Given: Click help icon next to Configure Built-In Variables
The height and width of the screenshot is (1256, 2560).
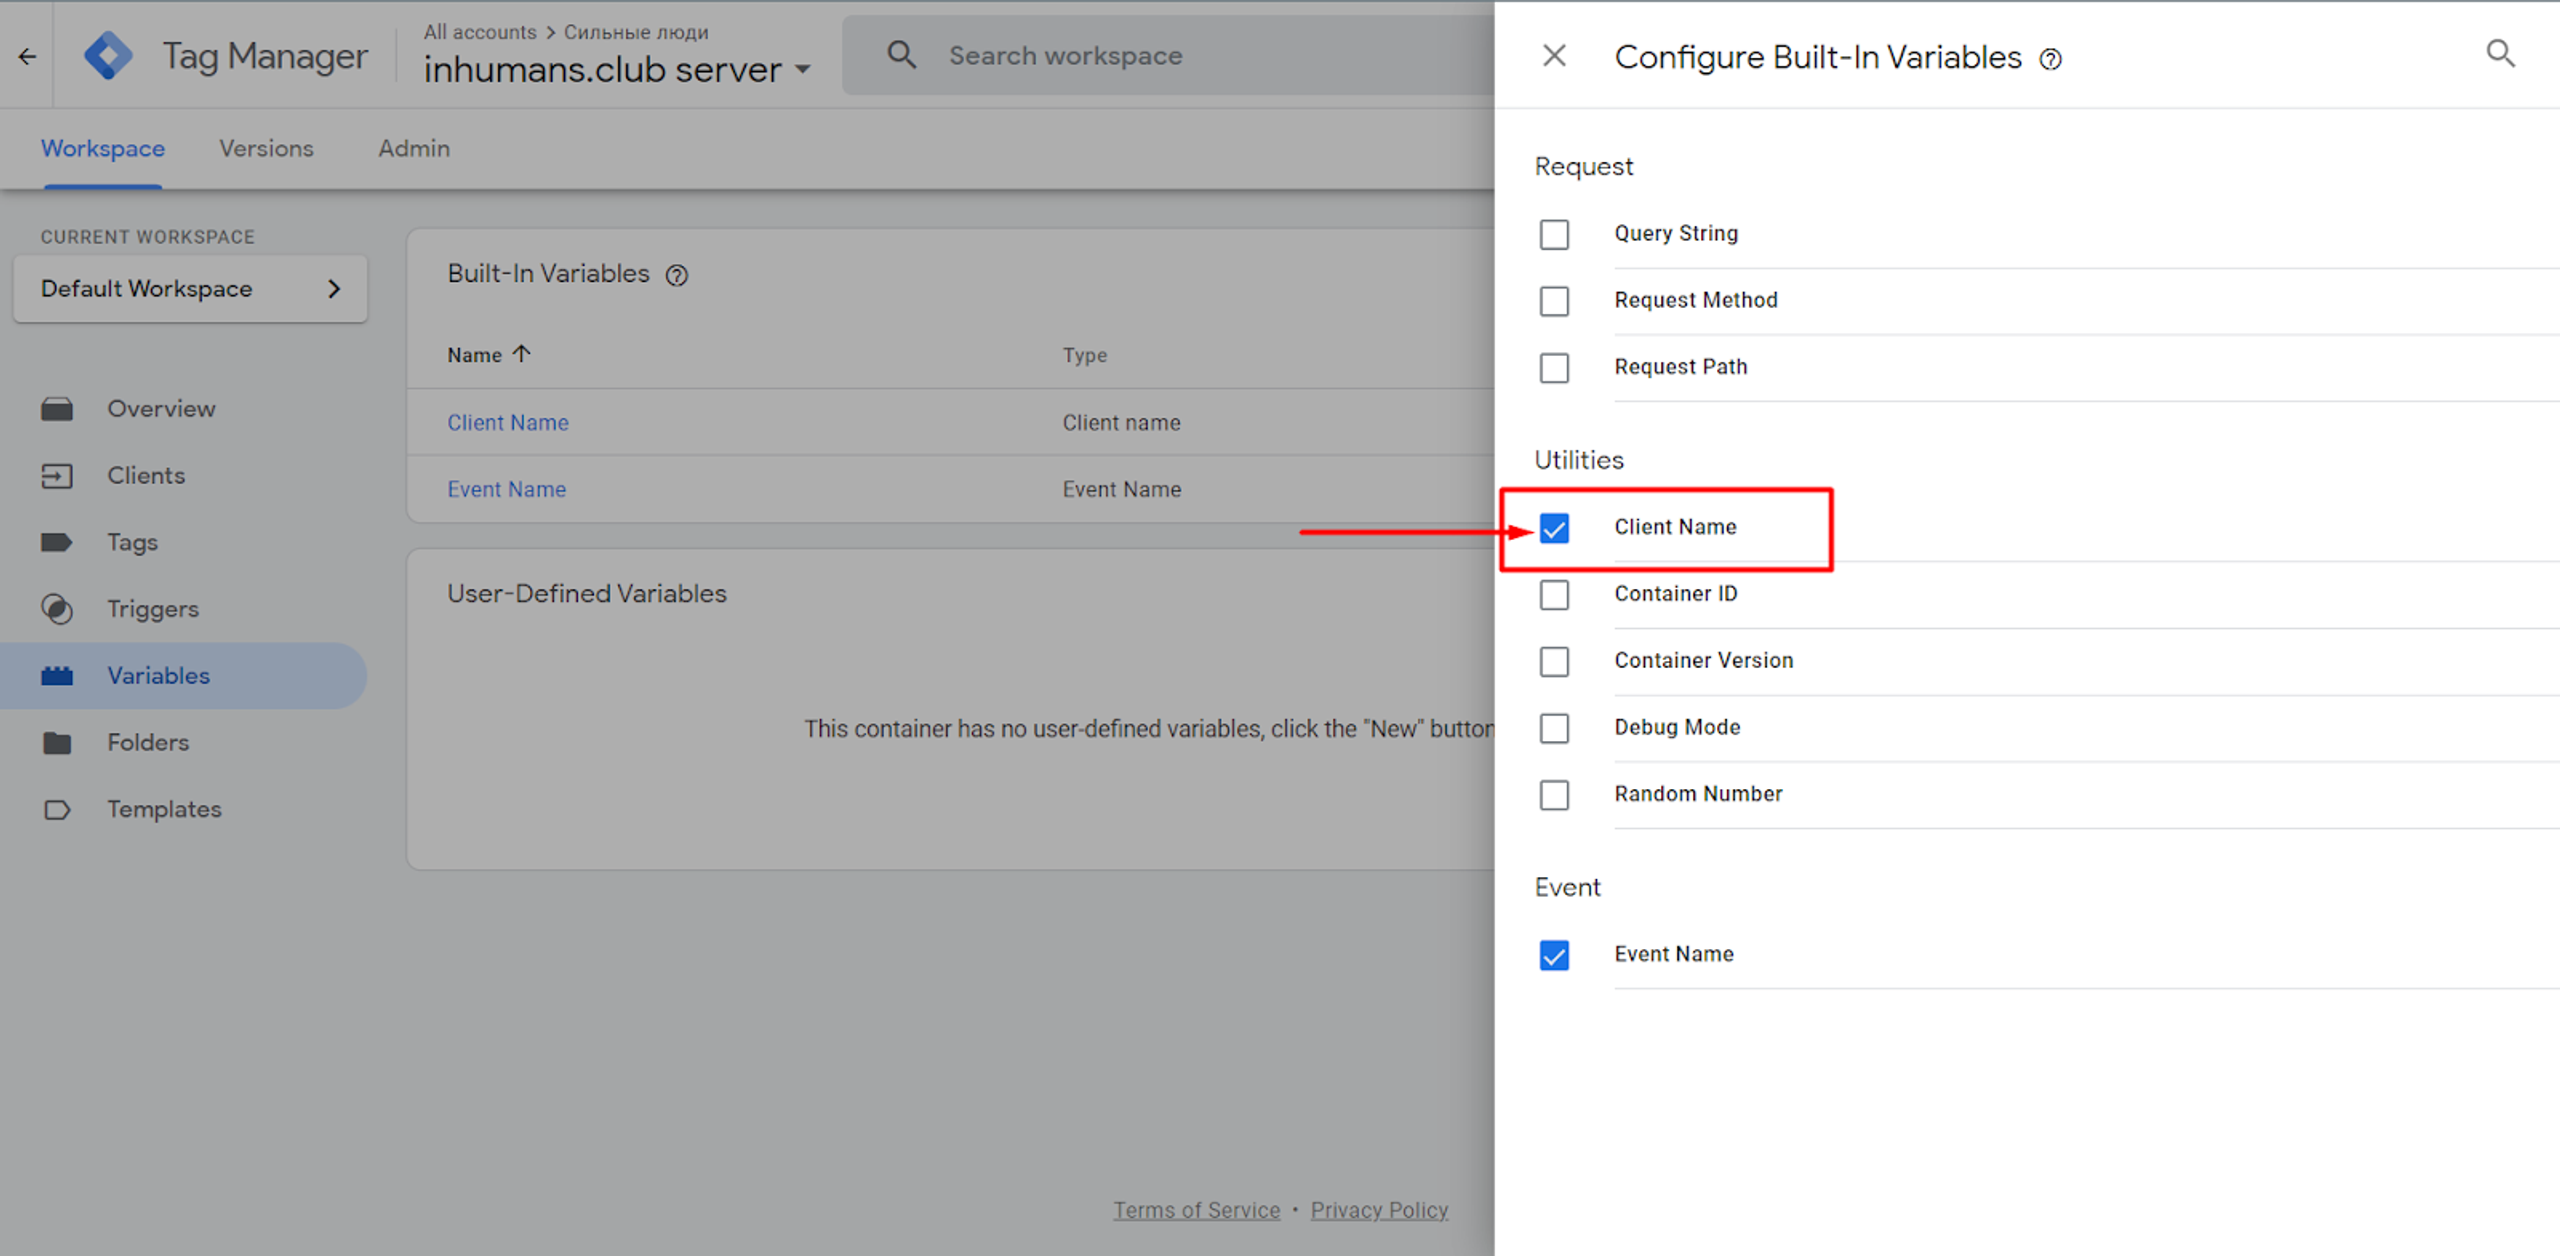Looking at the screenshot, I should click(2051, 59).
